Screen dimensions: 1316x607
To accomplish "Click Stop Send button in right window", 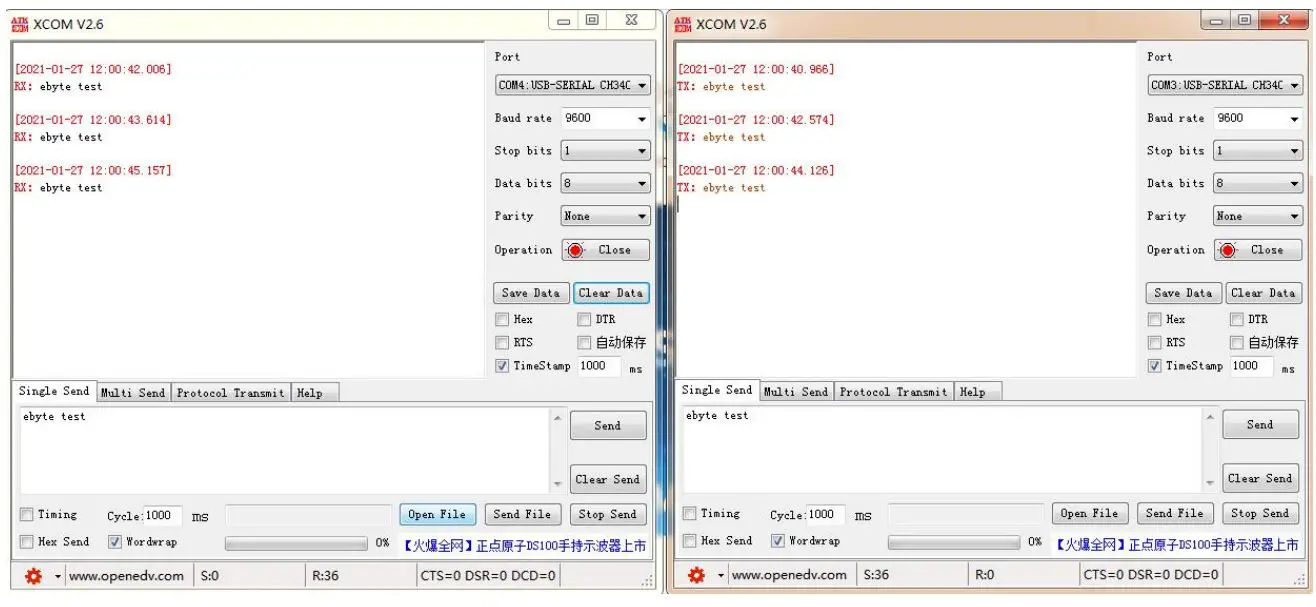I will (1260, 514).
